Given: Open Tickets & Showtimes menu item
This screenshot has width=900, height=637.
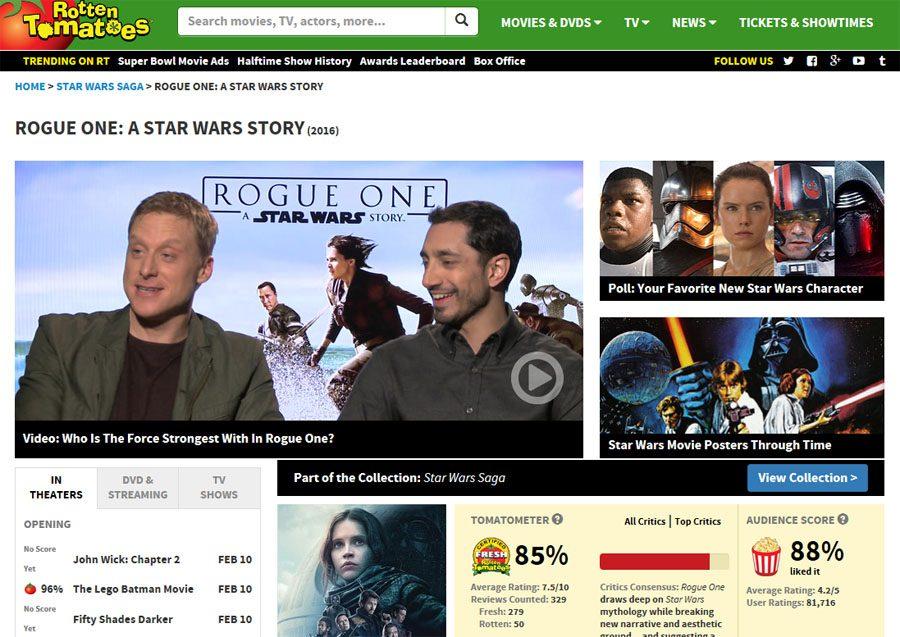Looking at the screenshot, I should pos(806,22).
